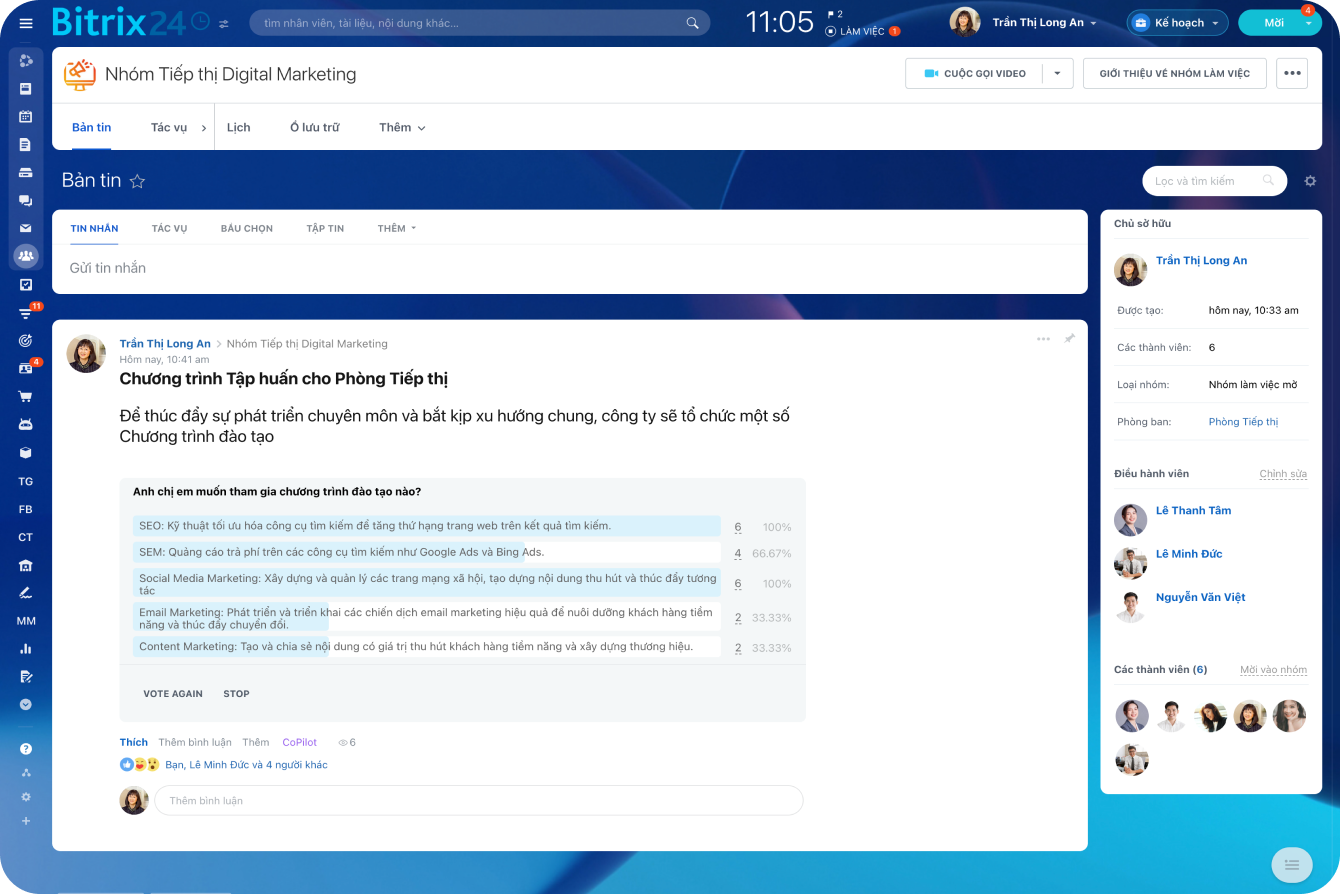1340x894 pixels.
Task: Choose the Email Marketing poll answer
Action: click(426, 618)
